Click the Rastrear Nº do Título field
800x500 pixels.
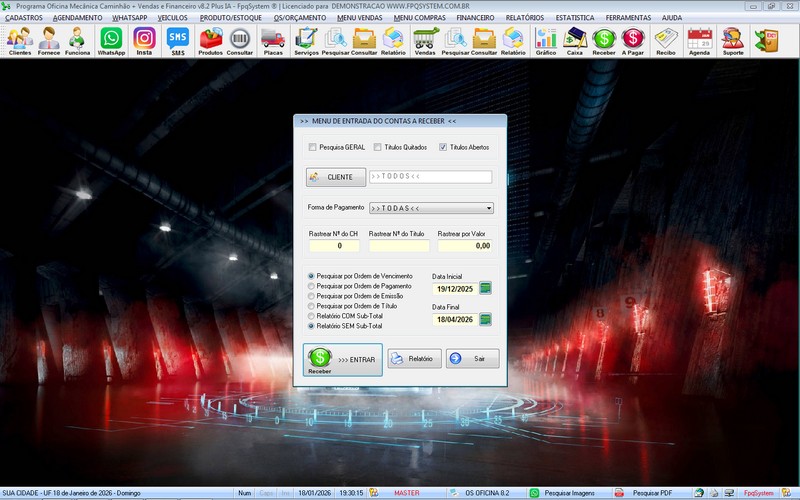pos(399,245)
